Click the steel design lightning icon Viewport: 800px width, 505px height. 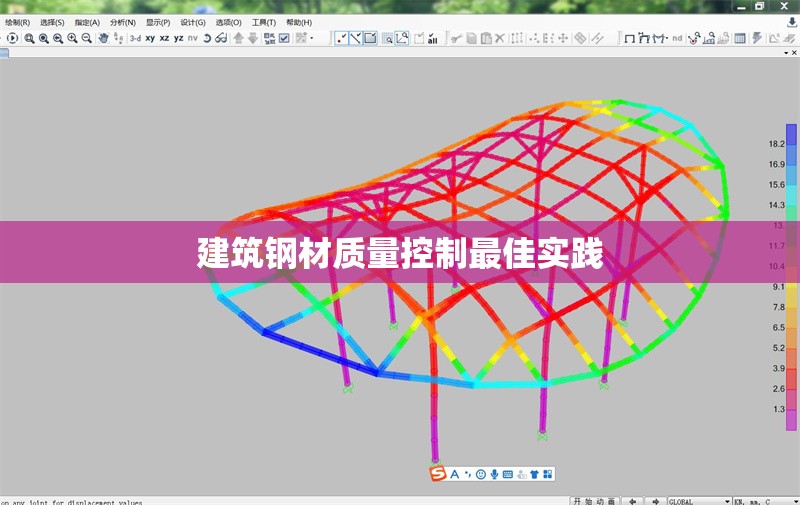757,38
